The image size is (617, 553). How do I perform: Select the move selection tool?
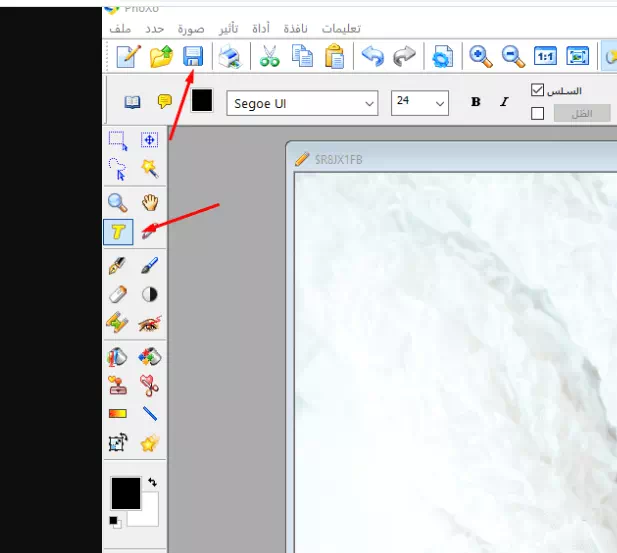pos(150,140)
